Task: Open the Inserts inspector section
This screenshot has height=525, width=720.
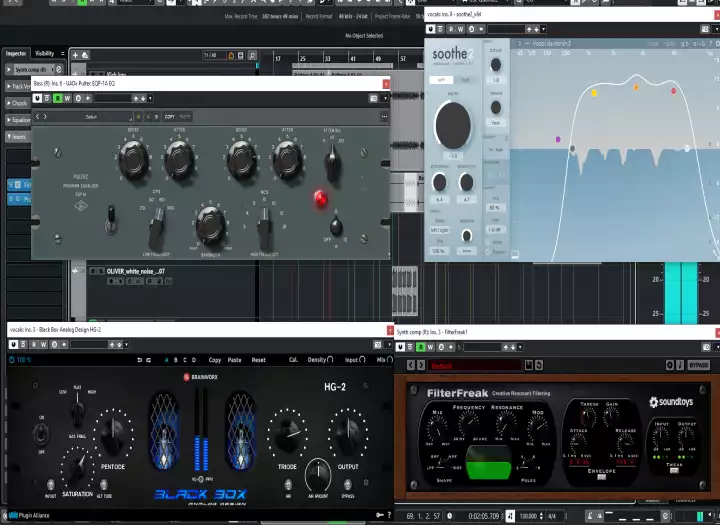Action: pos(17,137)
